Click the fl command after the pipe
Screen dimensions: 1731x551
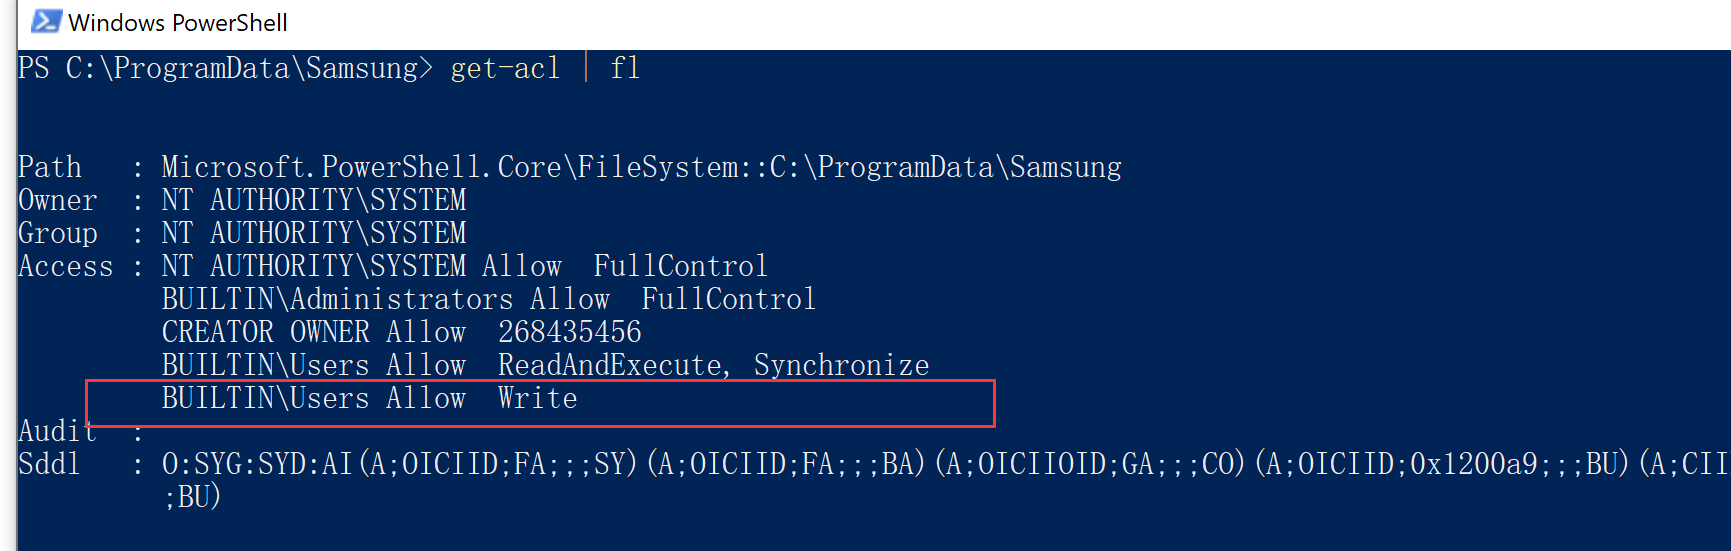pyautogui.click(x=625, y=68)
